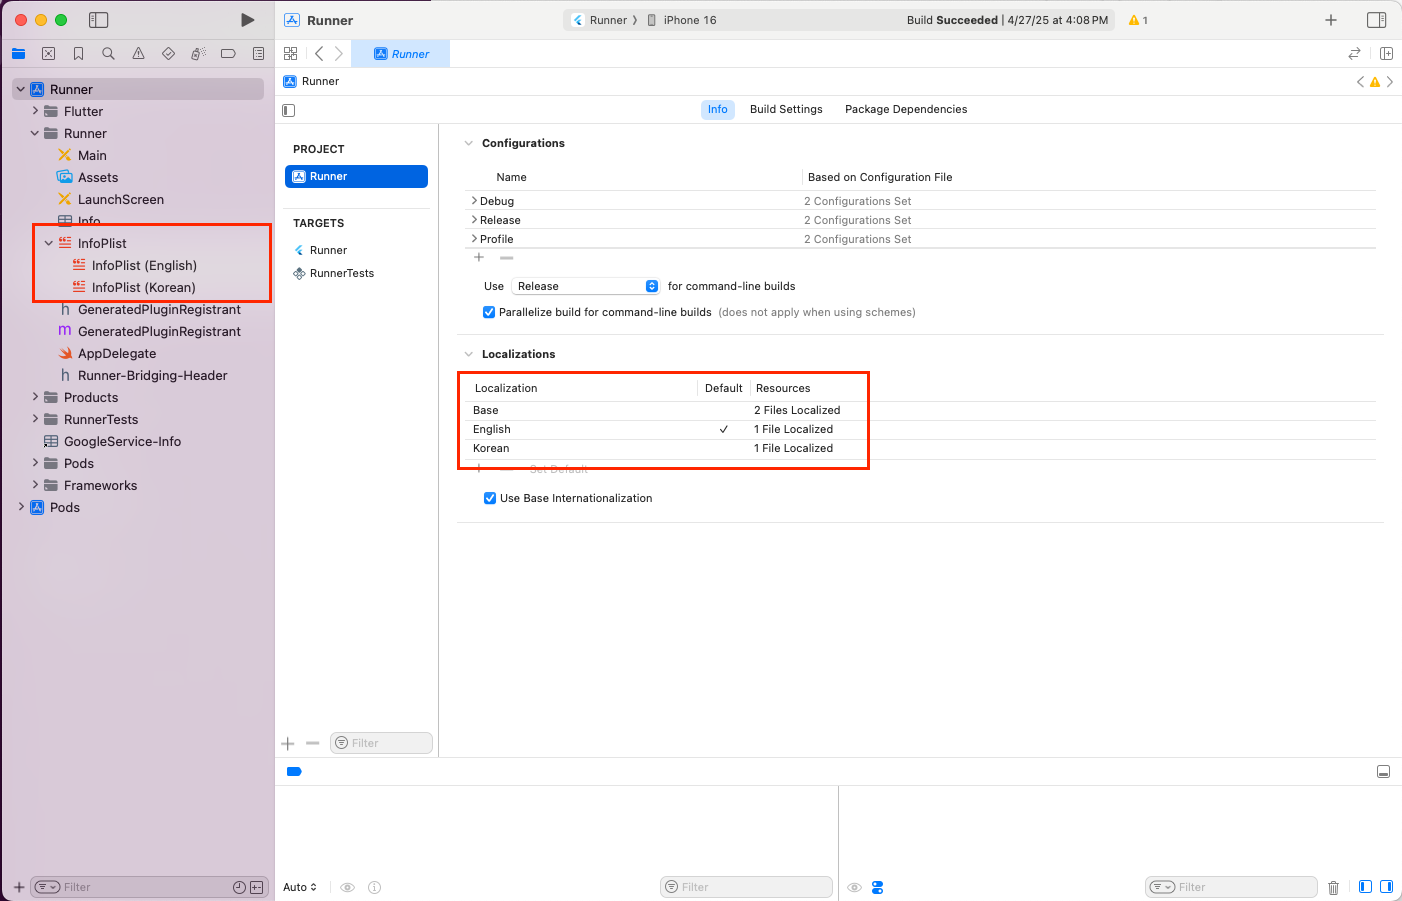1402x901 pixels.
Task: Open the Source Control navigator
Action: [x=48, y=54]
